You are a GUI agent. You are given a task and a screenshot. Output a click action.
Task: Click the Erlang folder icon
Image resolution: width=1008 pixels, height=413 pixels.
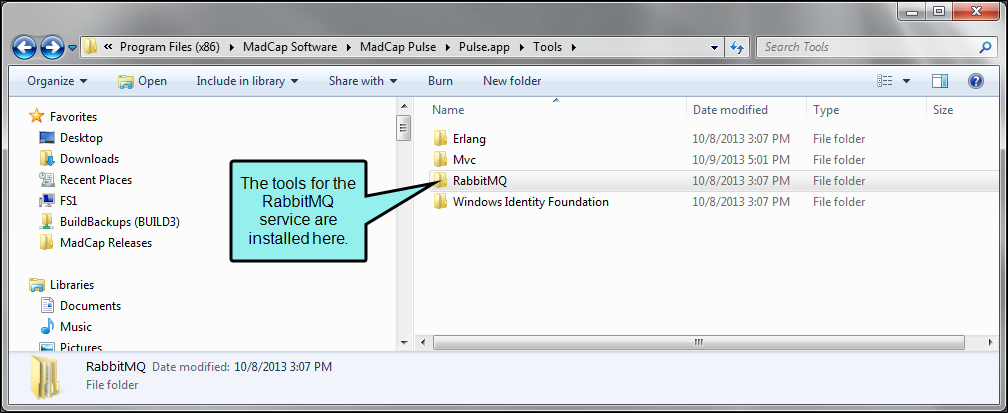440,138
